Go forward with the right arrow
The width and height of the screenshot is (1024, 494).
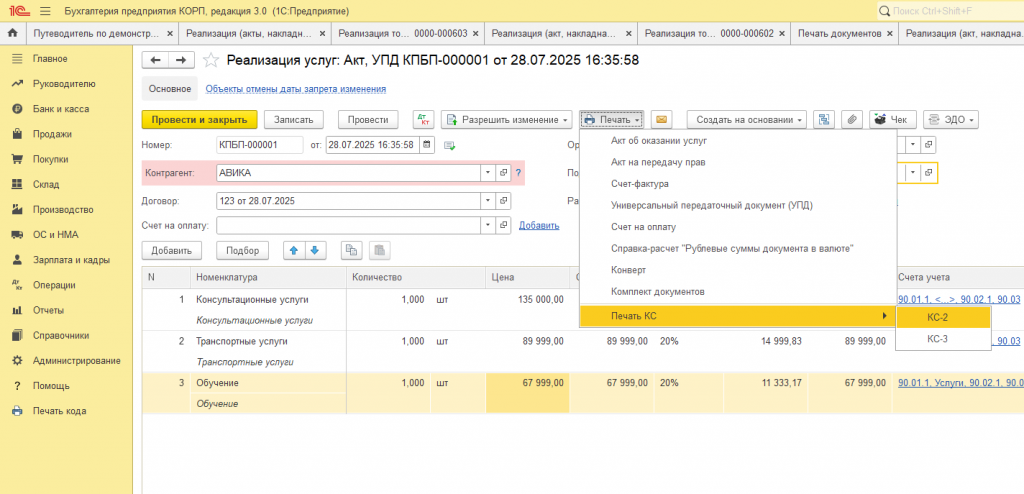click(x=182, y=60)
